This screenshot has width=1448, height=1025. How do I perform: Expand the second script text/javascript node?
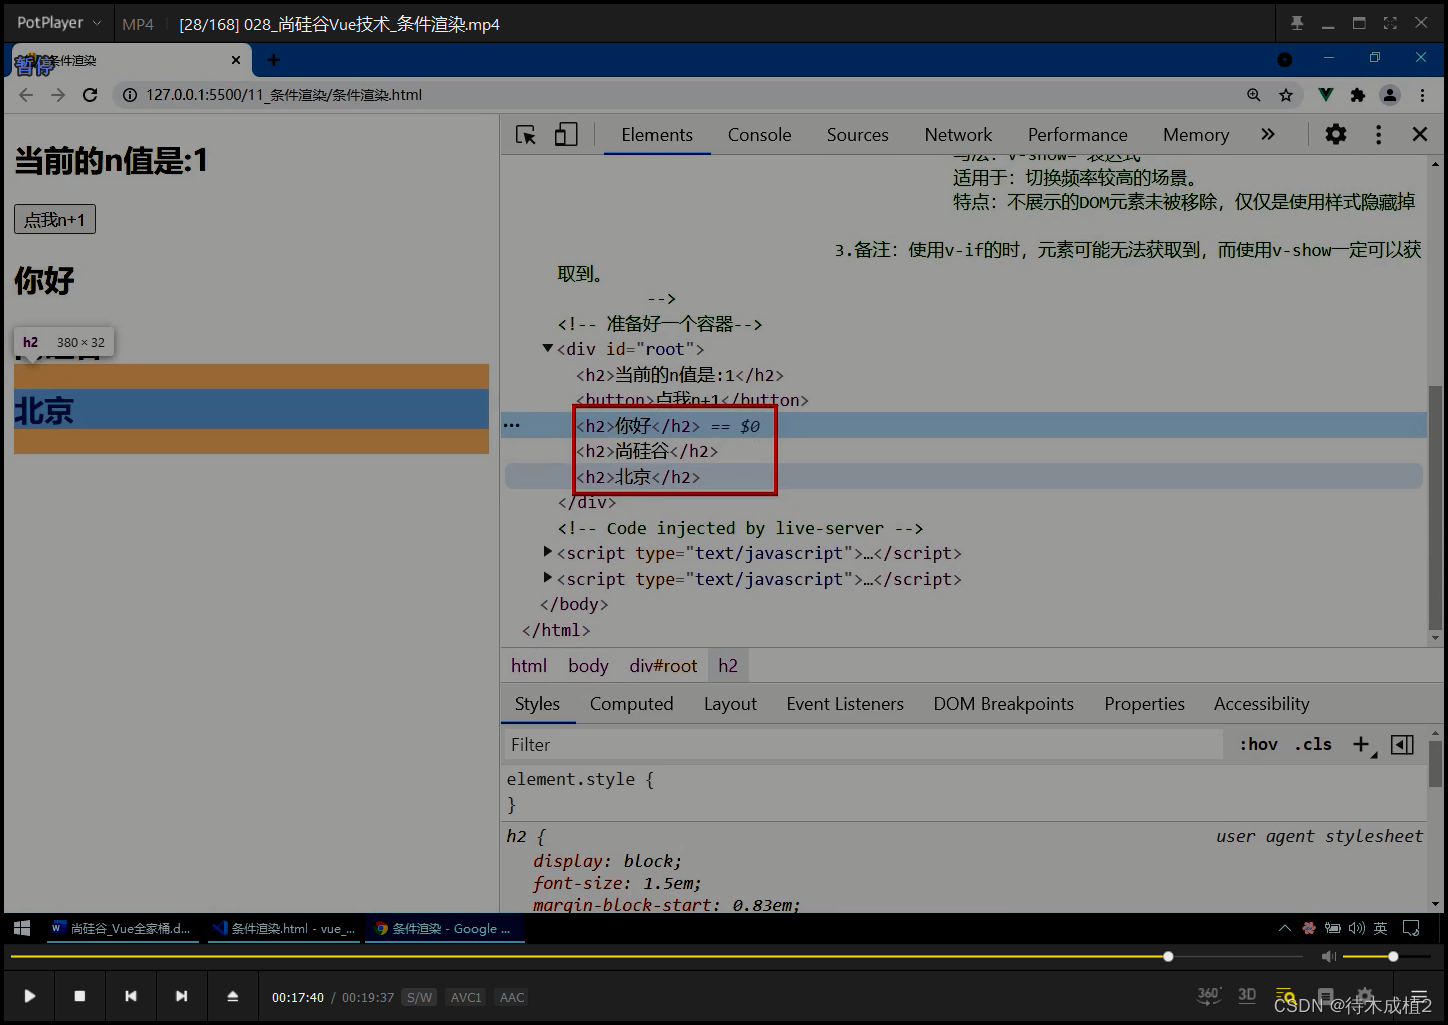tap(547, 577)
